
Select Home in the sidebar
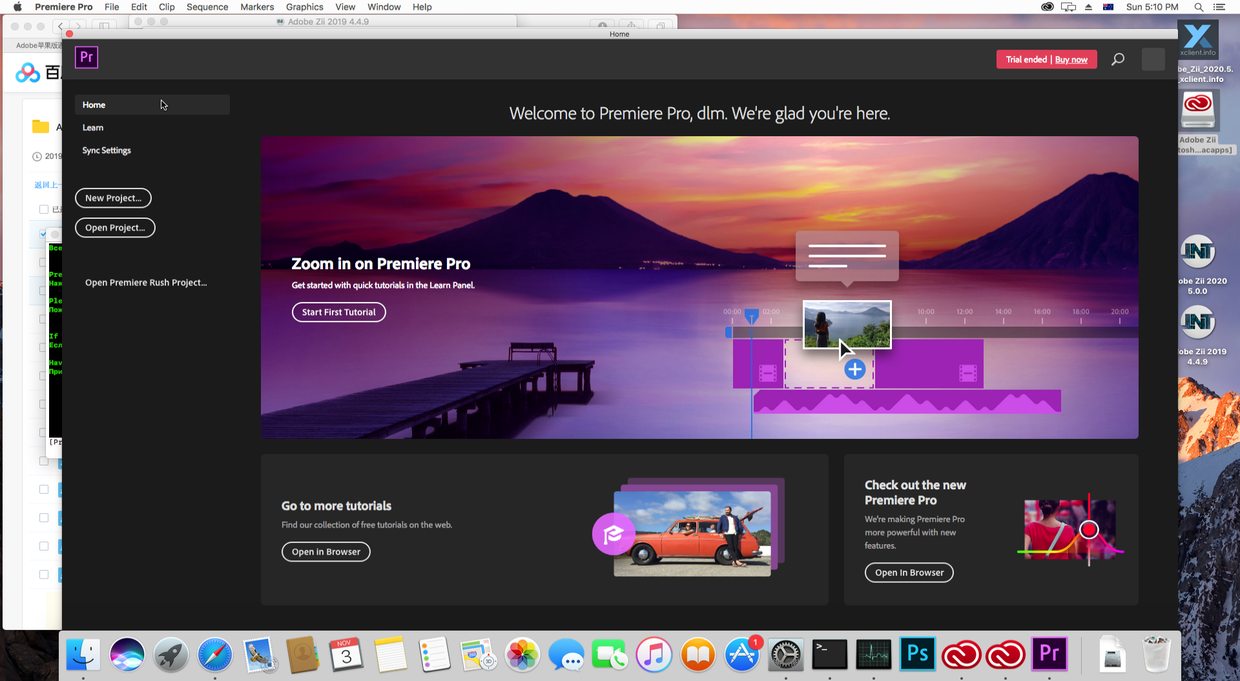152,105
